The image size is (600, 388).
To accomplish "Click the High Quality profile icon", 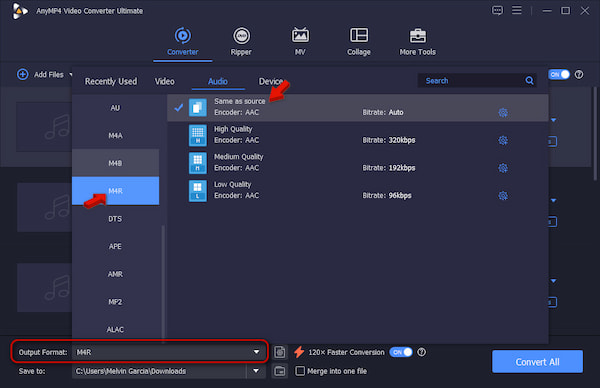I will 197,135.
